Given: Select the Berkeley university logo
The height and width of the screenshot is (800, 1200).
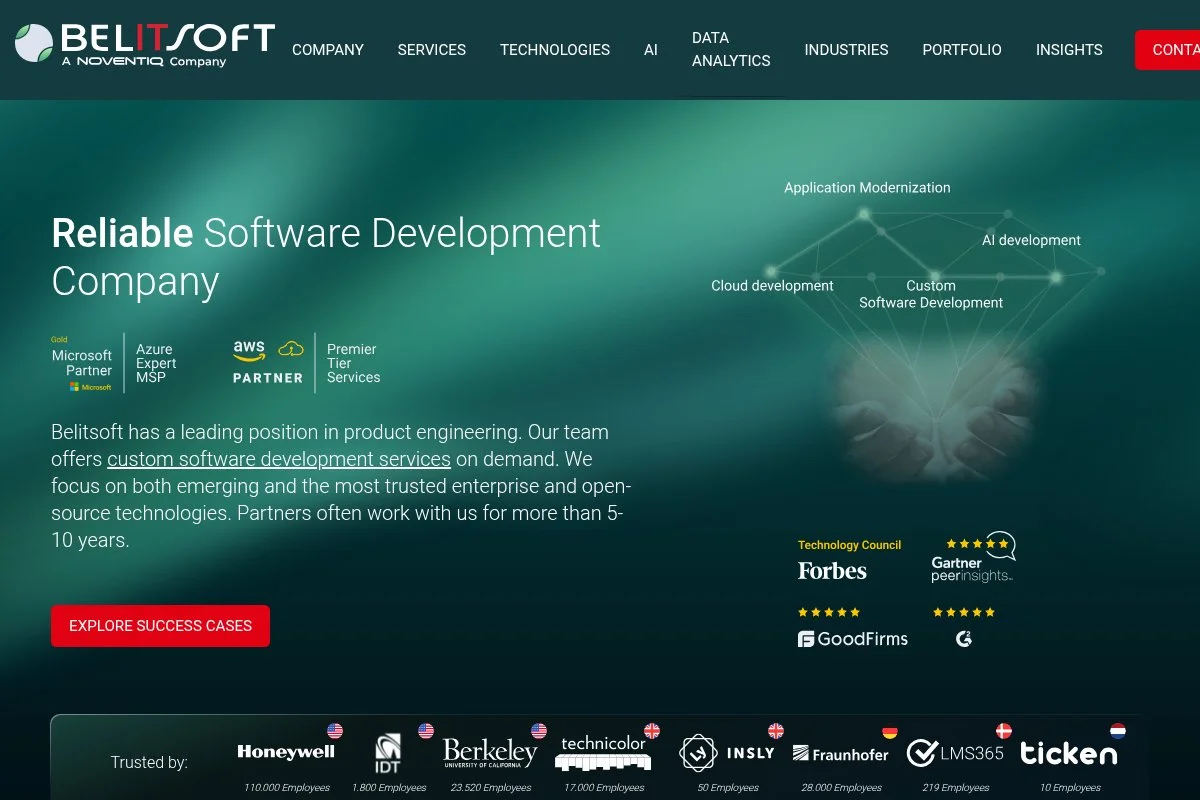Looking at the screenshot, I should [489, 752].
